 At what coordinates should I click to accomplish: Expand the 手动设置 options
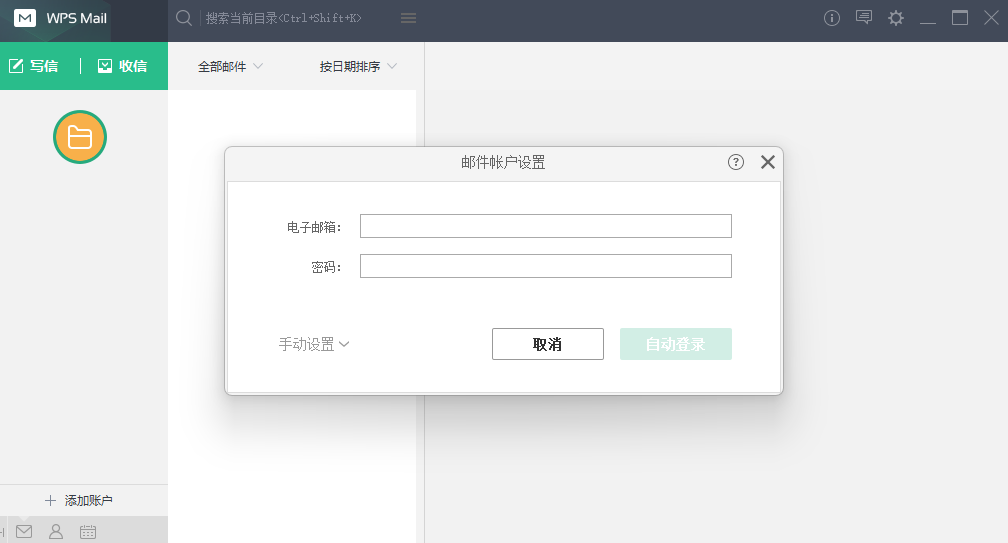pos(313,344)
